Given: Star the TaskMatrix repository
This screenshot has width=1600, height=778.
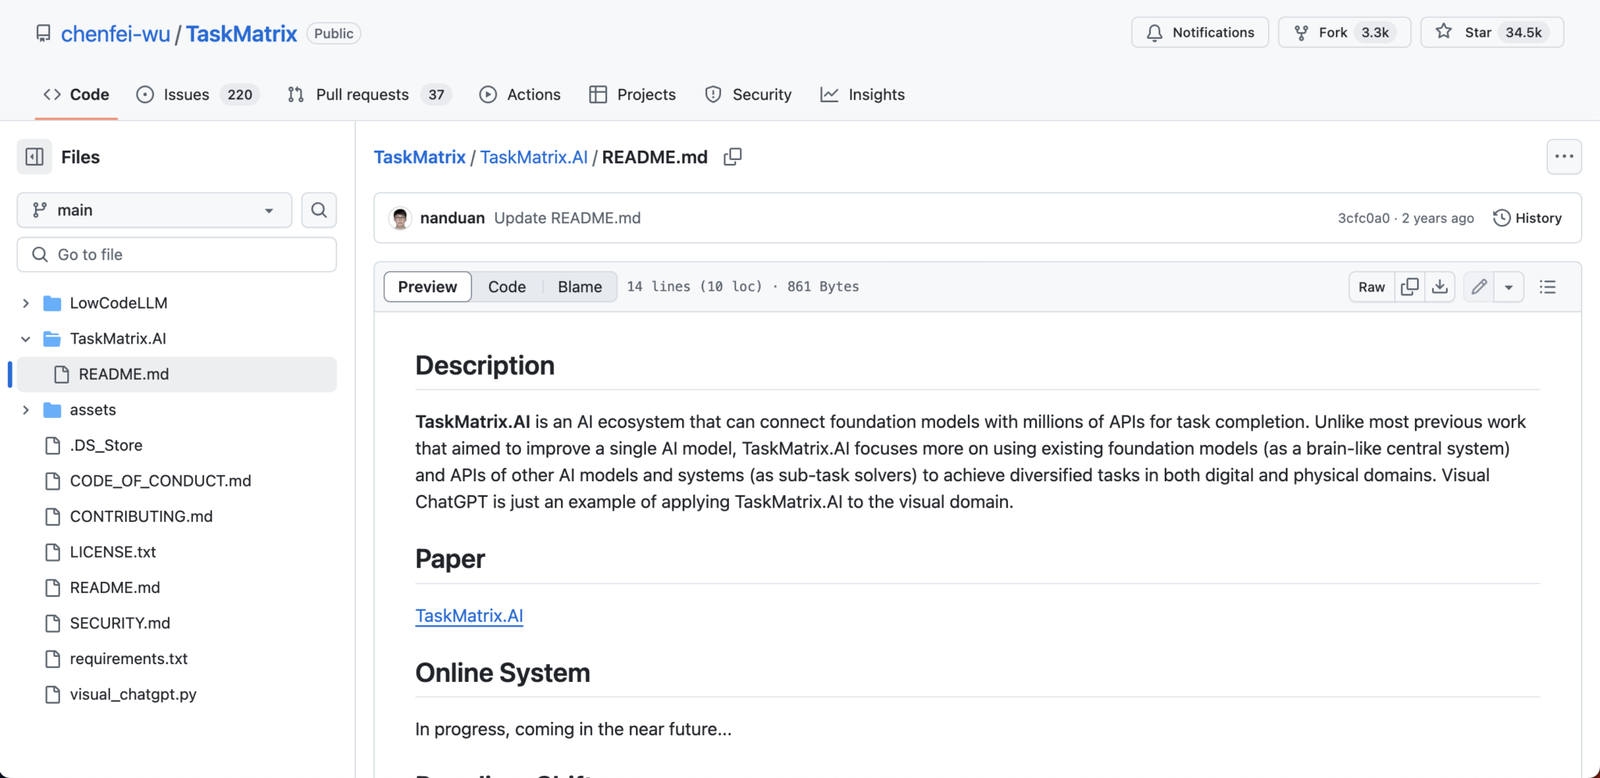Looking at the screenshot, I should 1491,33.
